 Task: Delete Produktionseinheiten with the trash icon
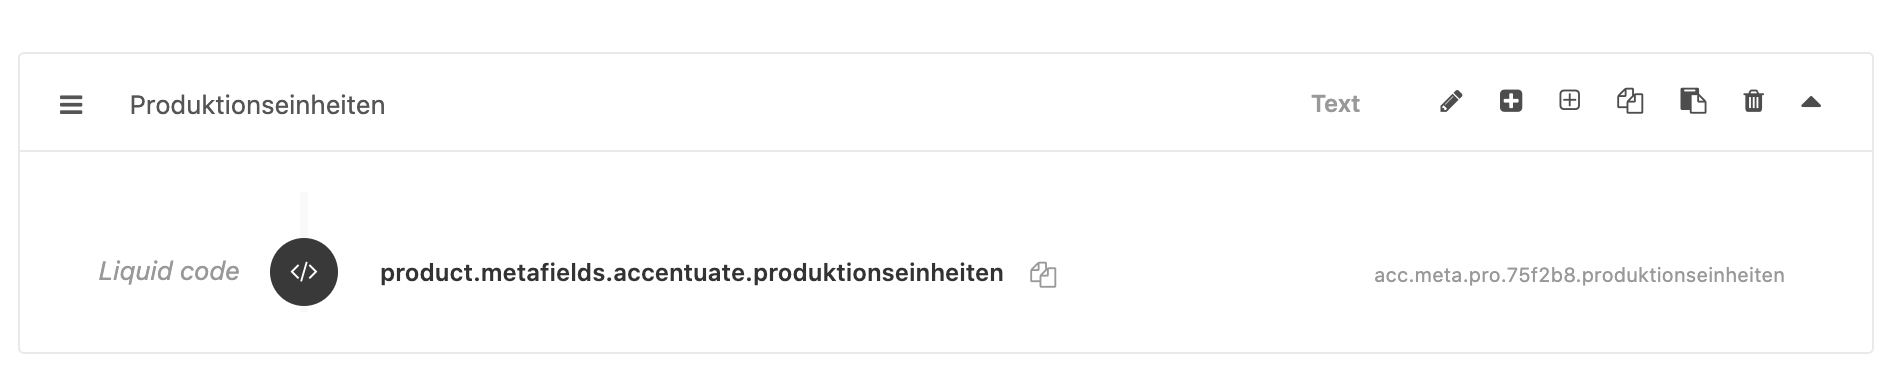(x=1753, y=101)
